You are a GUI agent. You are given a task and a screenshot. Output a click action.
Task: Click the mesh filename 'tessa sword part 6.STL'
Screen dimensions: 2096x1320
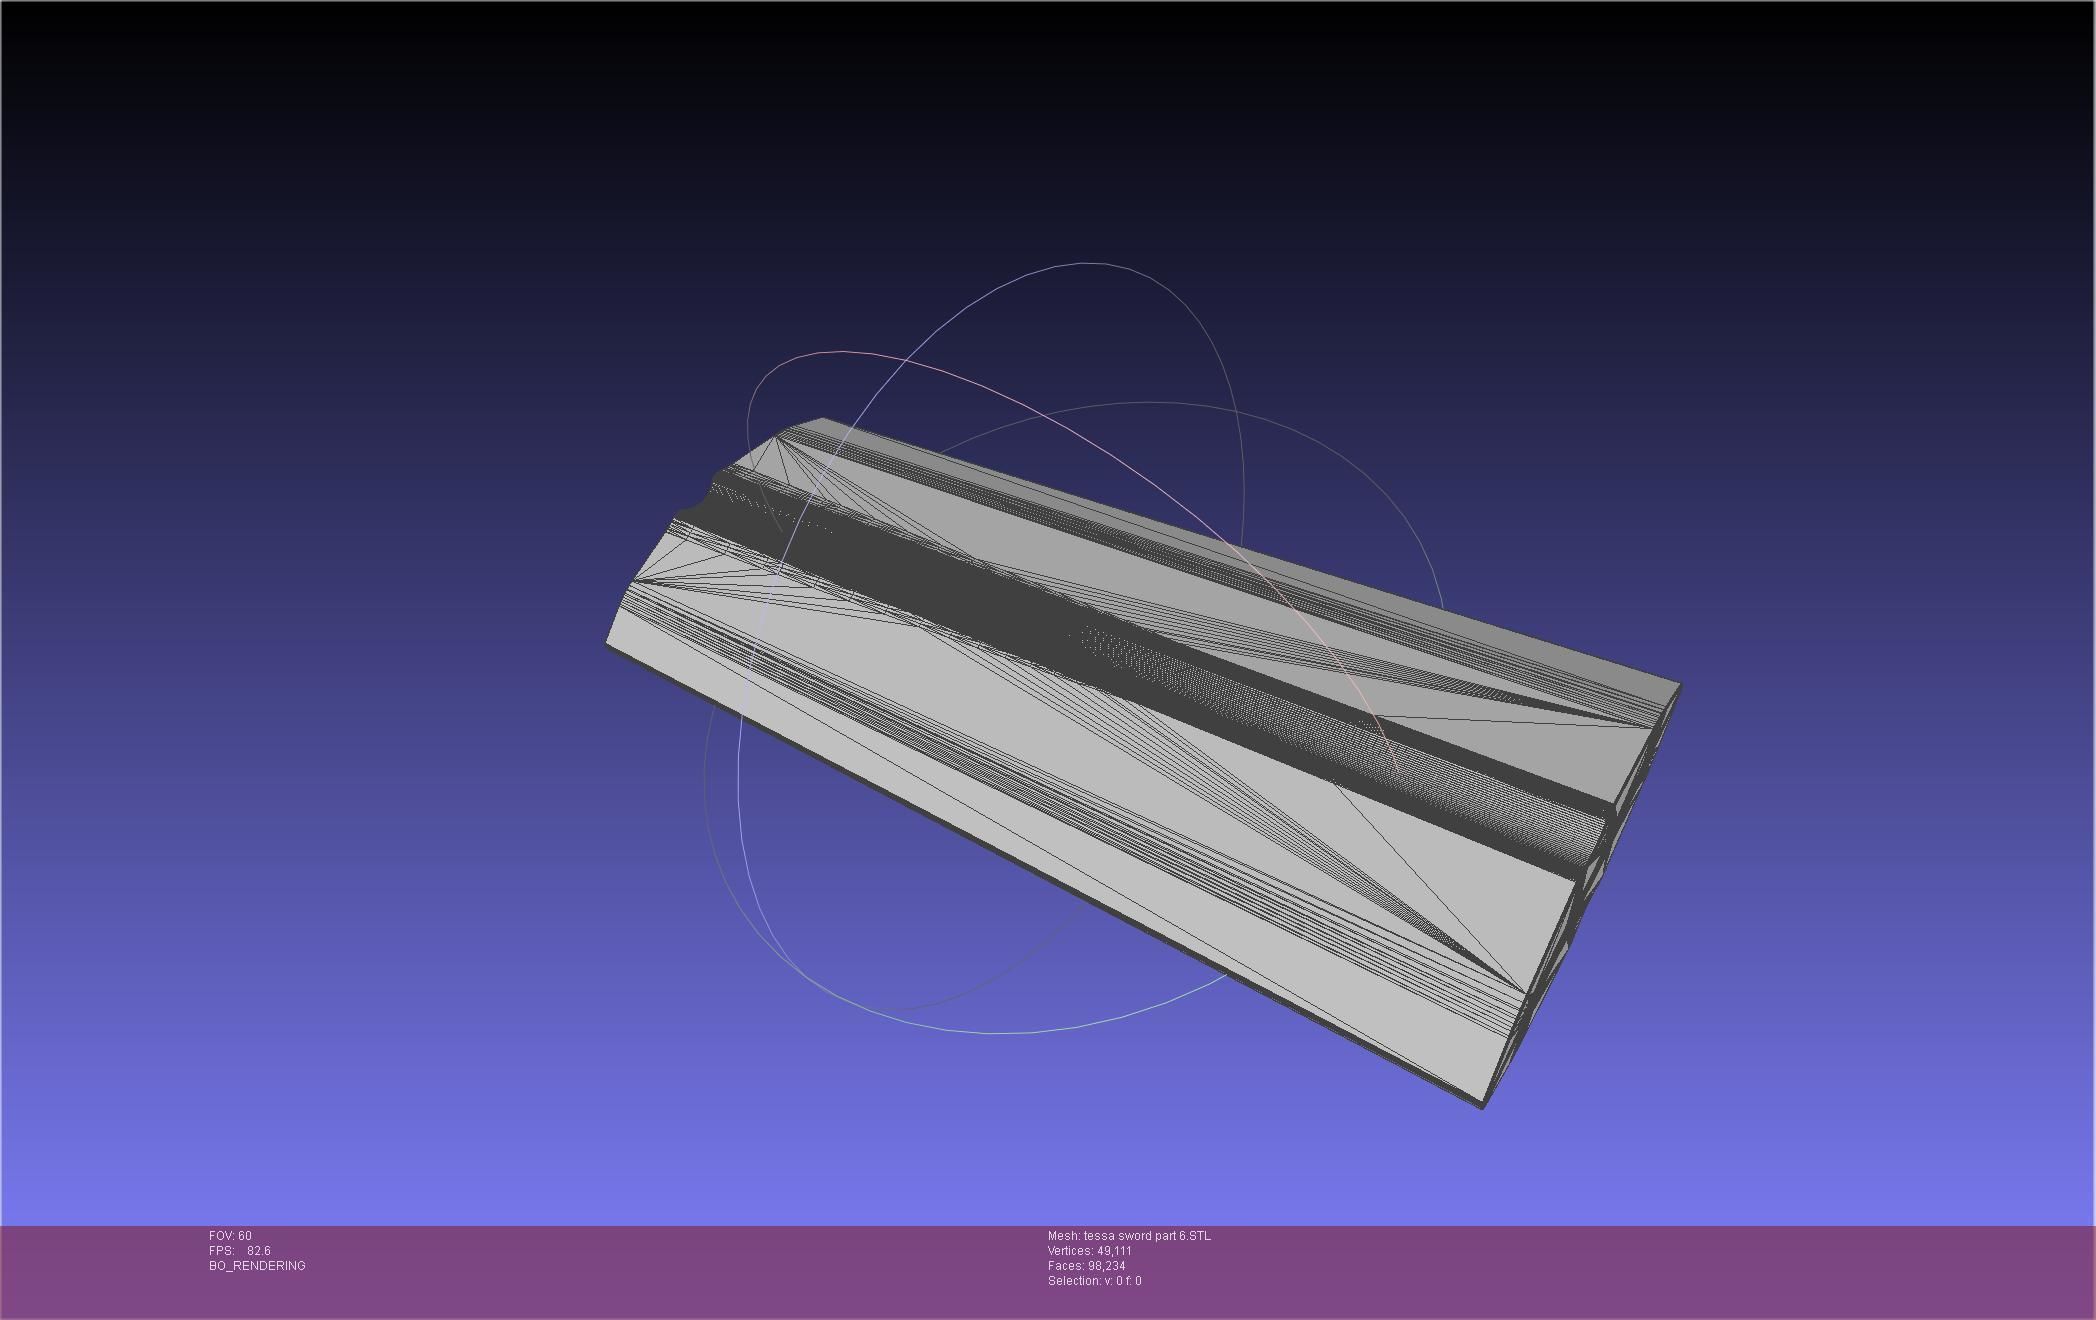coord(1146,1236)
